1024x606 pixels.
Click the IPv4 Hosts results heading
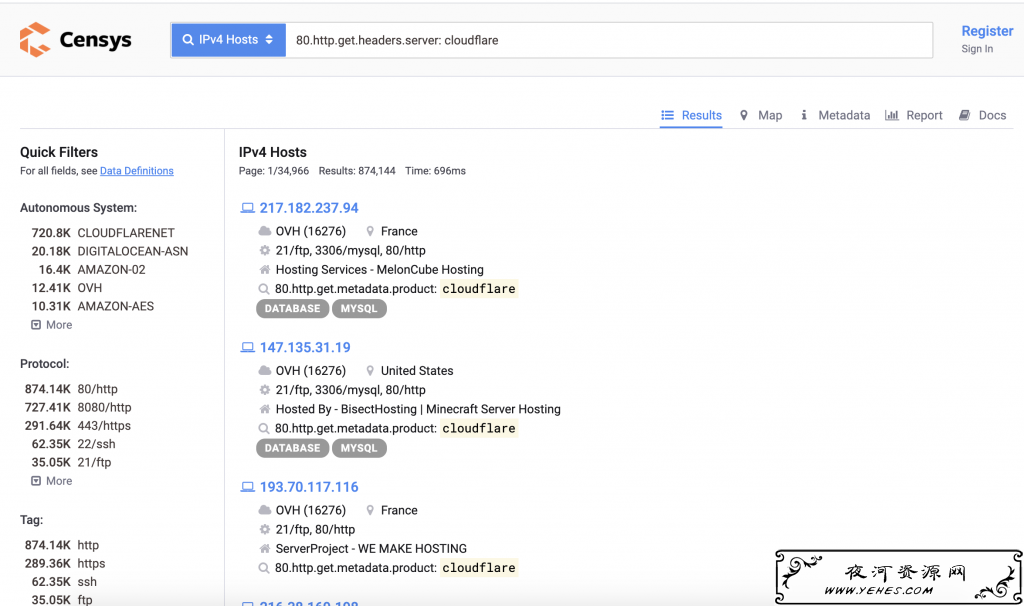pyautogui.click(x=273, y=152)
